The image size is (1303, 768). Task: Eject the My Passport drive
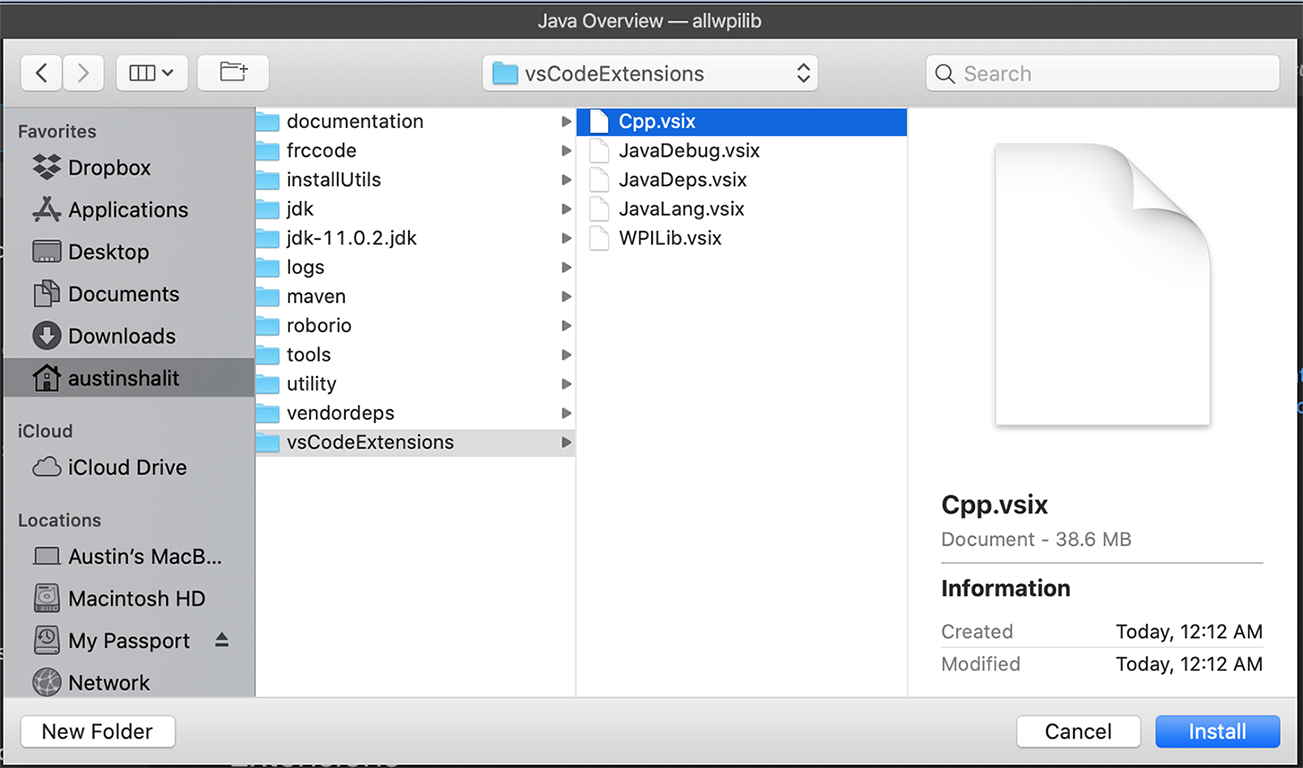[x=222, y=640]
